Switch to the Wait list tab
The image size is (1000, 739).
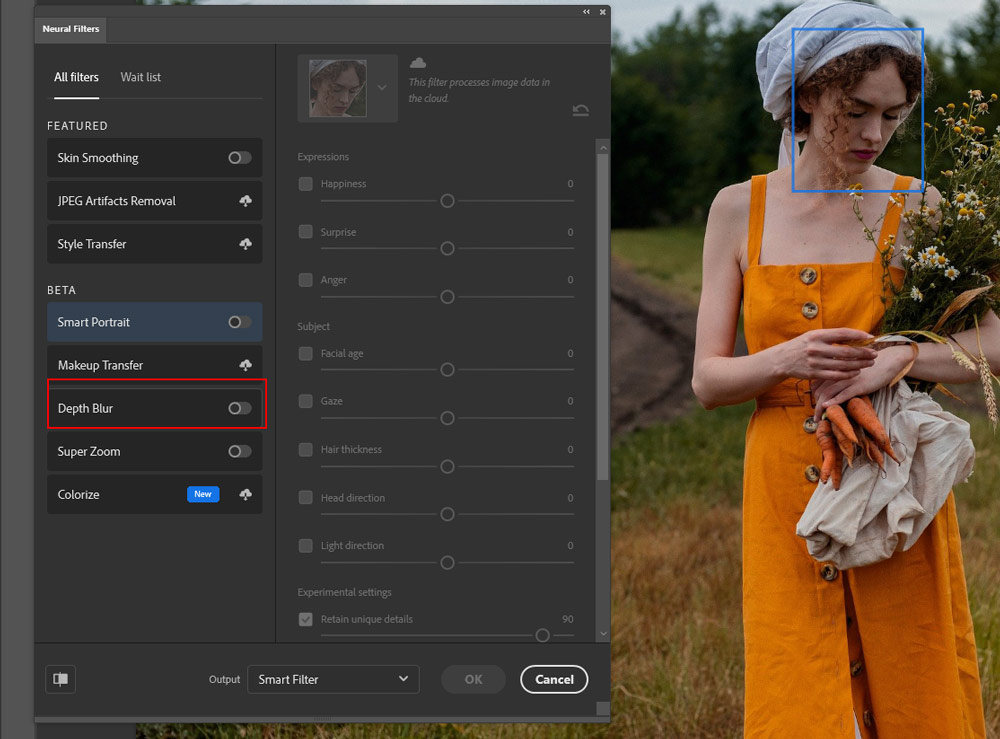coord(139,77)
